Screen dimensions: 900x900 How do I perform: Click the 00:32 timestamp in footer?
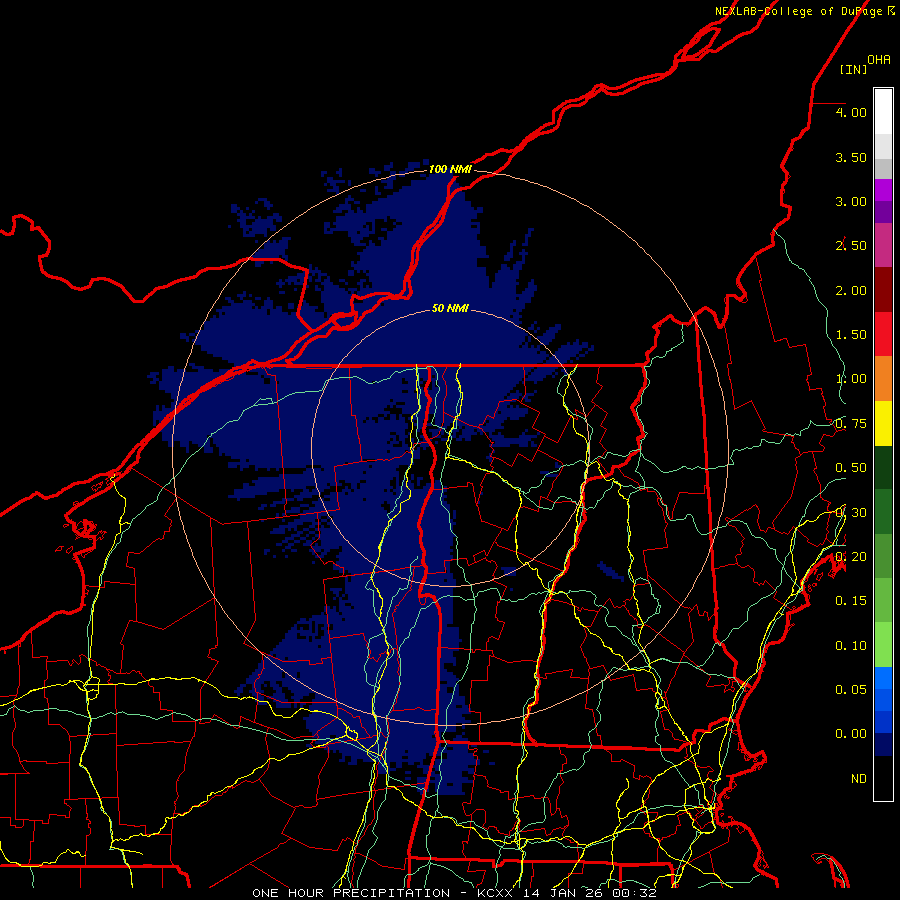pos(634,893)
